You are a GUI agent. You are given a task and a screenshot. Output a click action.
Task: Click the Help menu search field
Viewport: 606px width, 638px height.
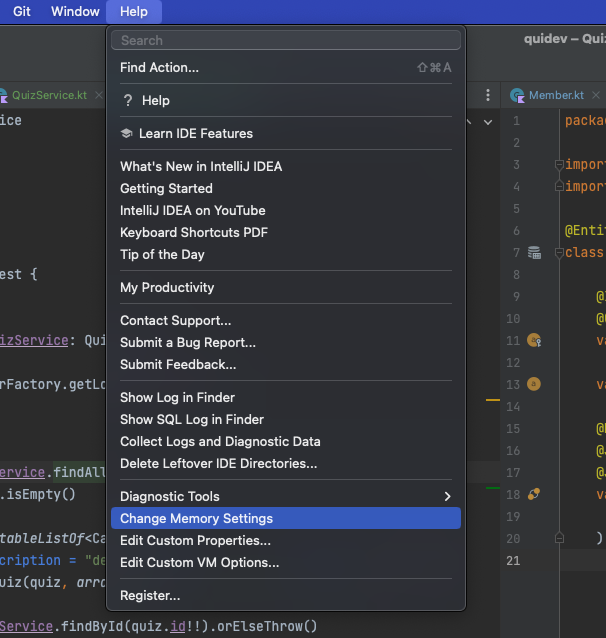(x=286, y=40)
